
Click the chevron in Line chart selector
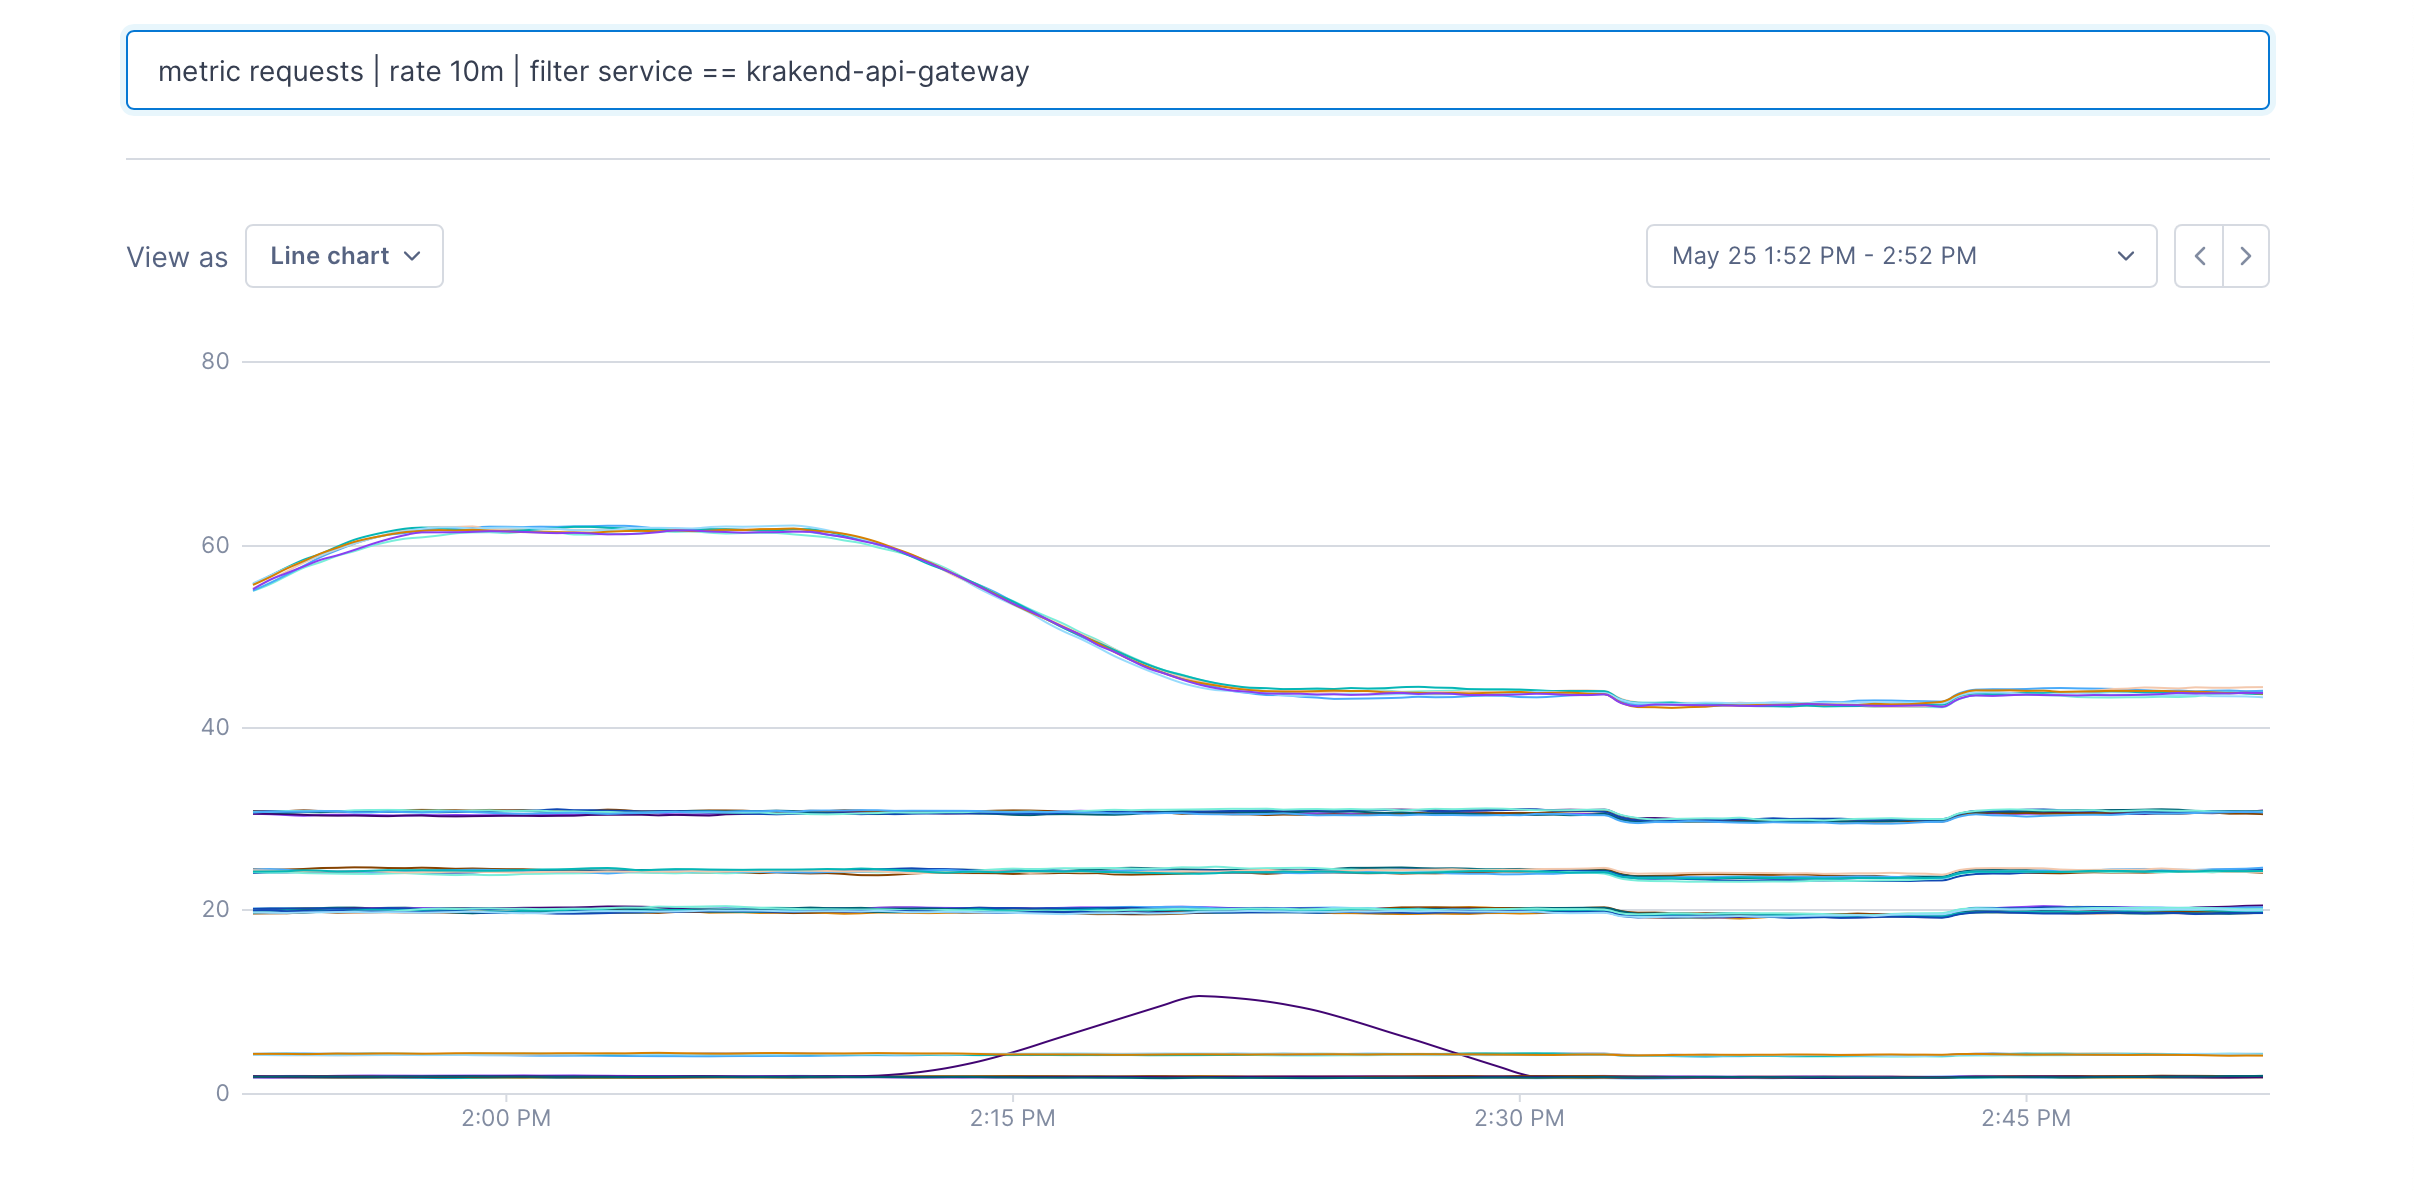point(412,256)
